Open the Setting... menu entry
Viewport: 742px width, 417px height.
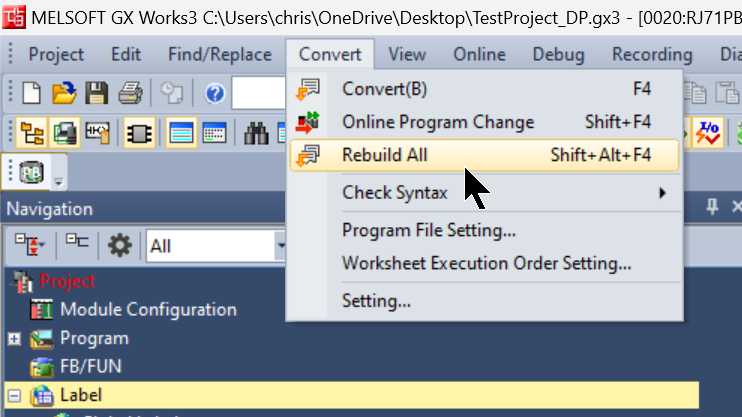click(x=485, y=301)
